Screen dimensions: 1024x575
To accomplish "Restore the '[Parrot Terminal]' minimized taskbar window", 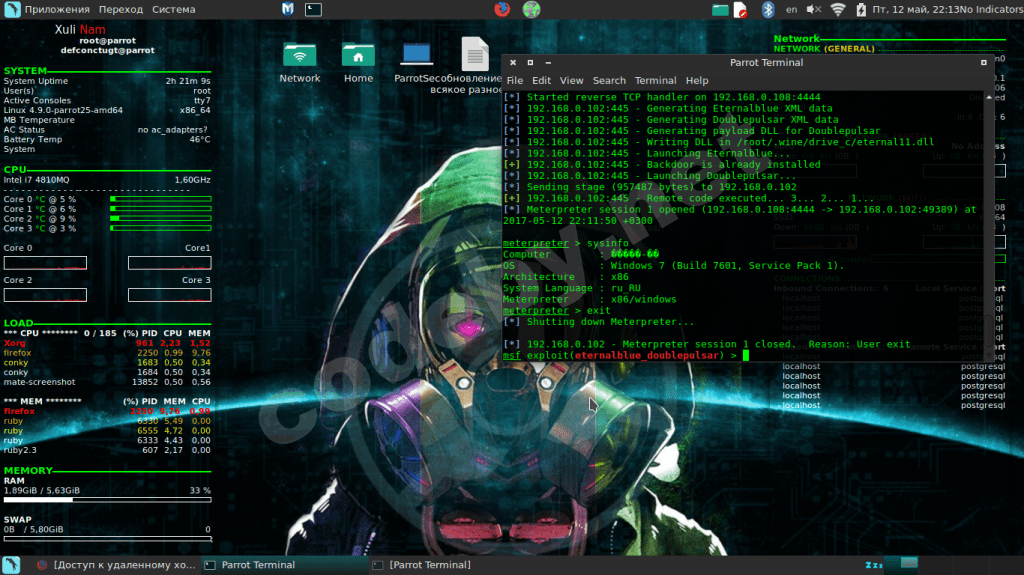I will (453, 565).
